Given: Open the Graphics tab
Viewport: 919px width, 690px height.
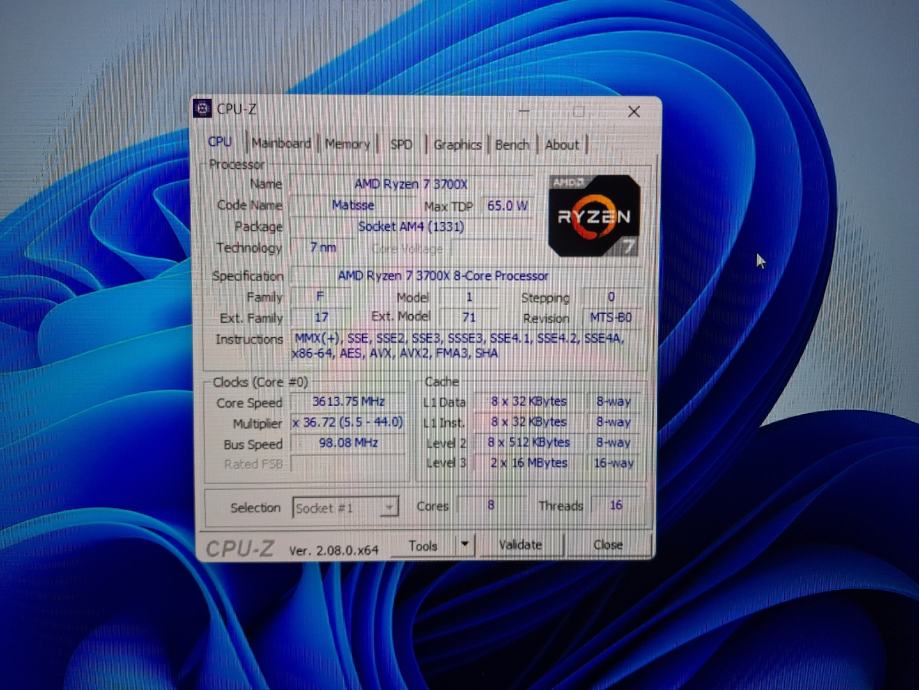Looking at the screenshot, I should point(457,144).
